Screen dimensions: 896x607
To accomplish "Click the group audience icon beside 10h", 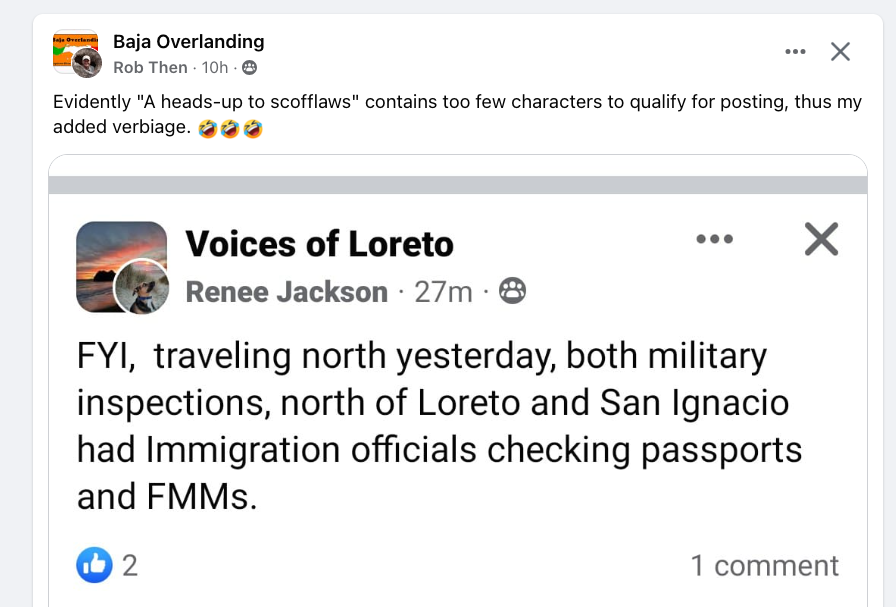I will [x=249, y=68].
